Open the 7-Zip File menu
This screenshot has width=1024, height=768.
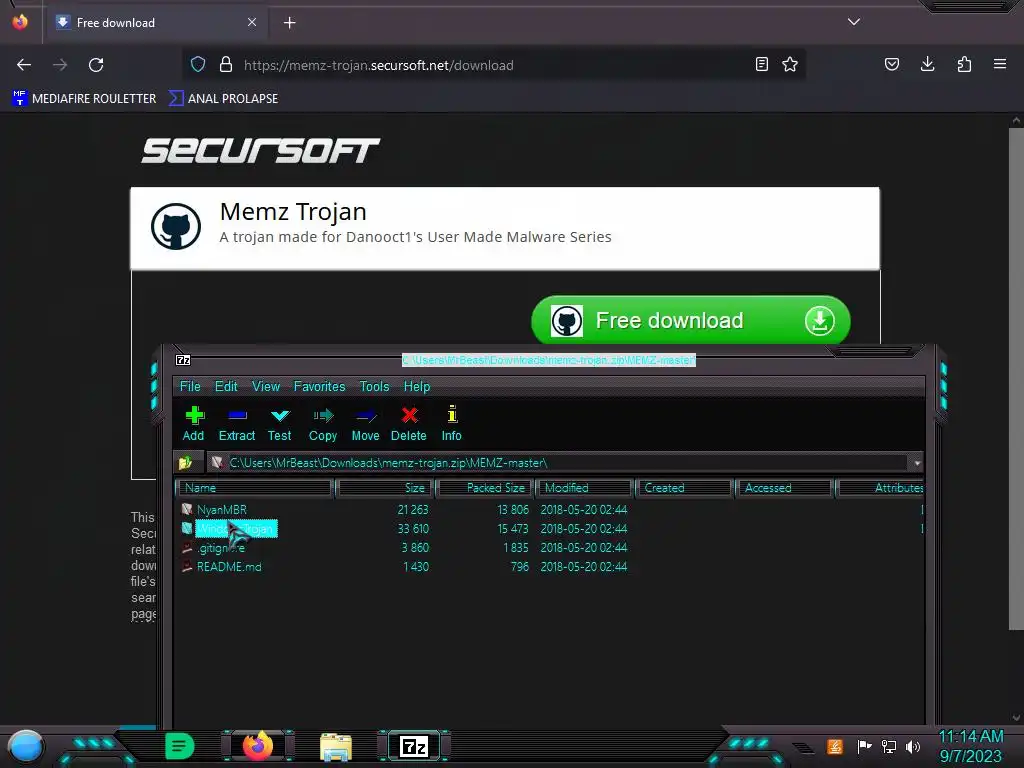[190, 387]
